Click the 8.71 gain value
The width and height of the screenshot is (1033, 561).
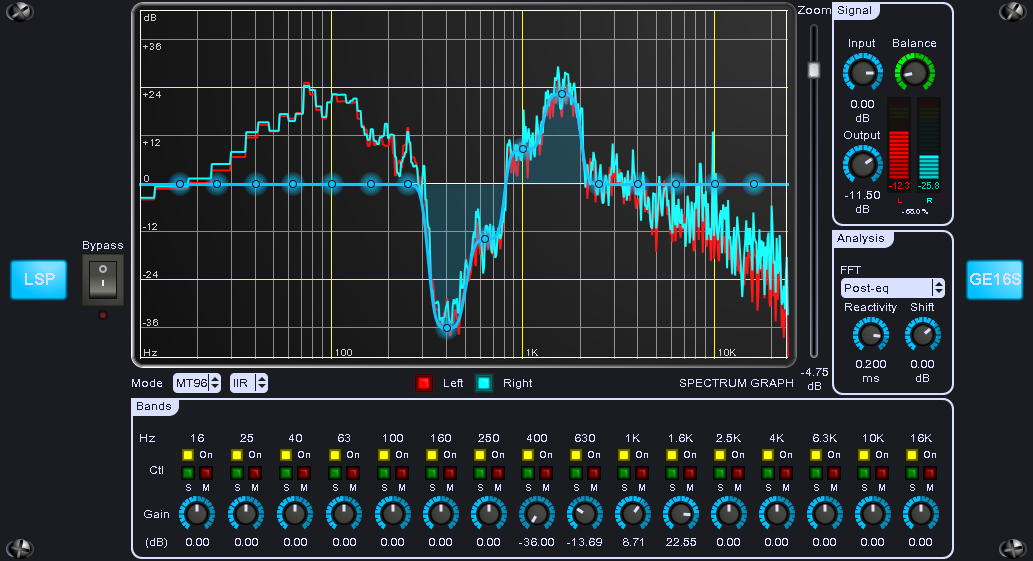click(633, 543)
